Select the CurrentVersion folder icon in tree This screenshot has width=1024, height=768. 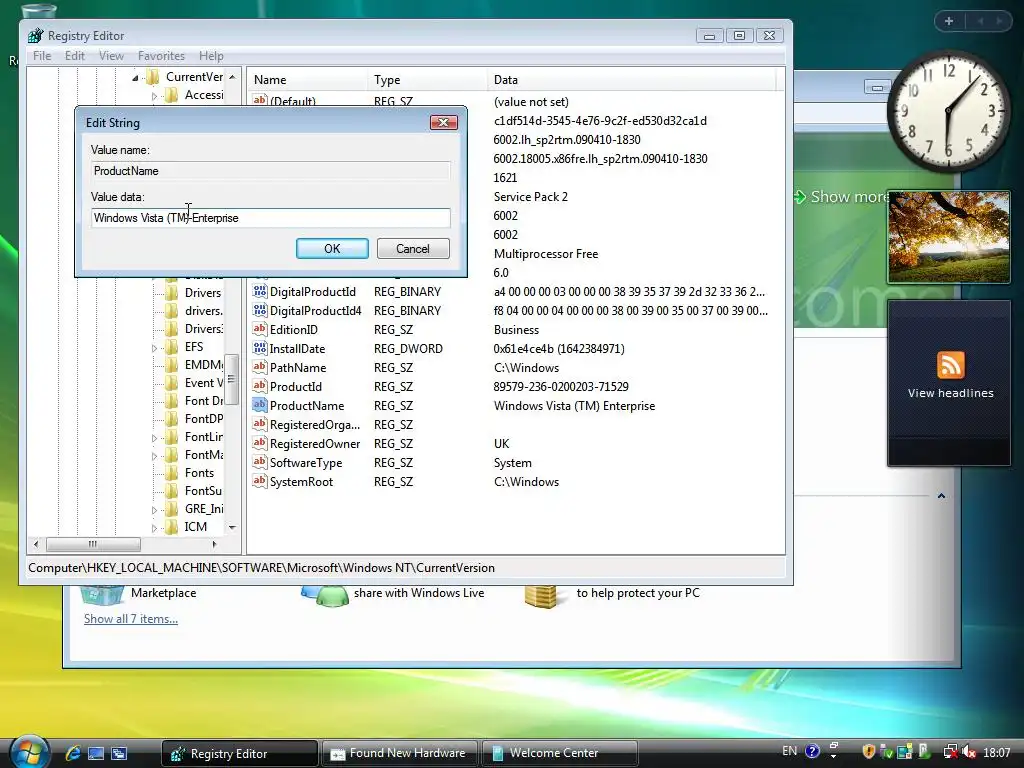tap(153, 77)
